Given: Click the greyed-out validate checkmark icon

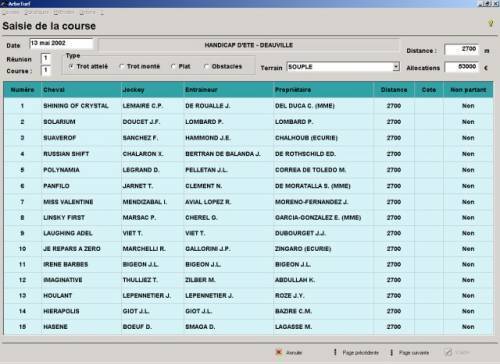Looking at the screenshot, I should (449, 352).
